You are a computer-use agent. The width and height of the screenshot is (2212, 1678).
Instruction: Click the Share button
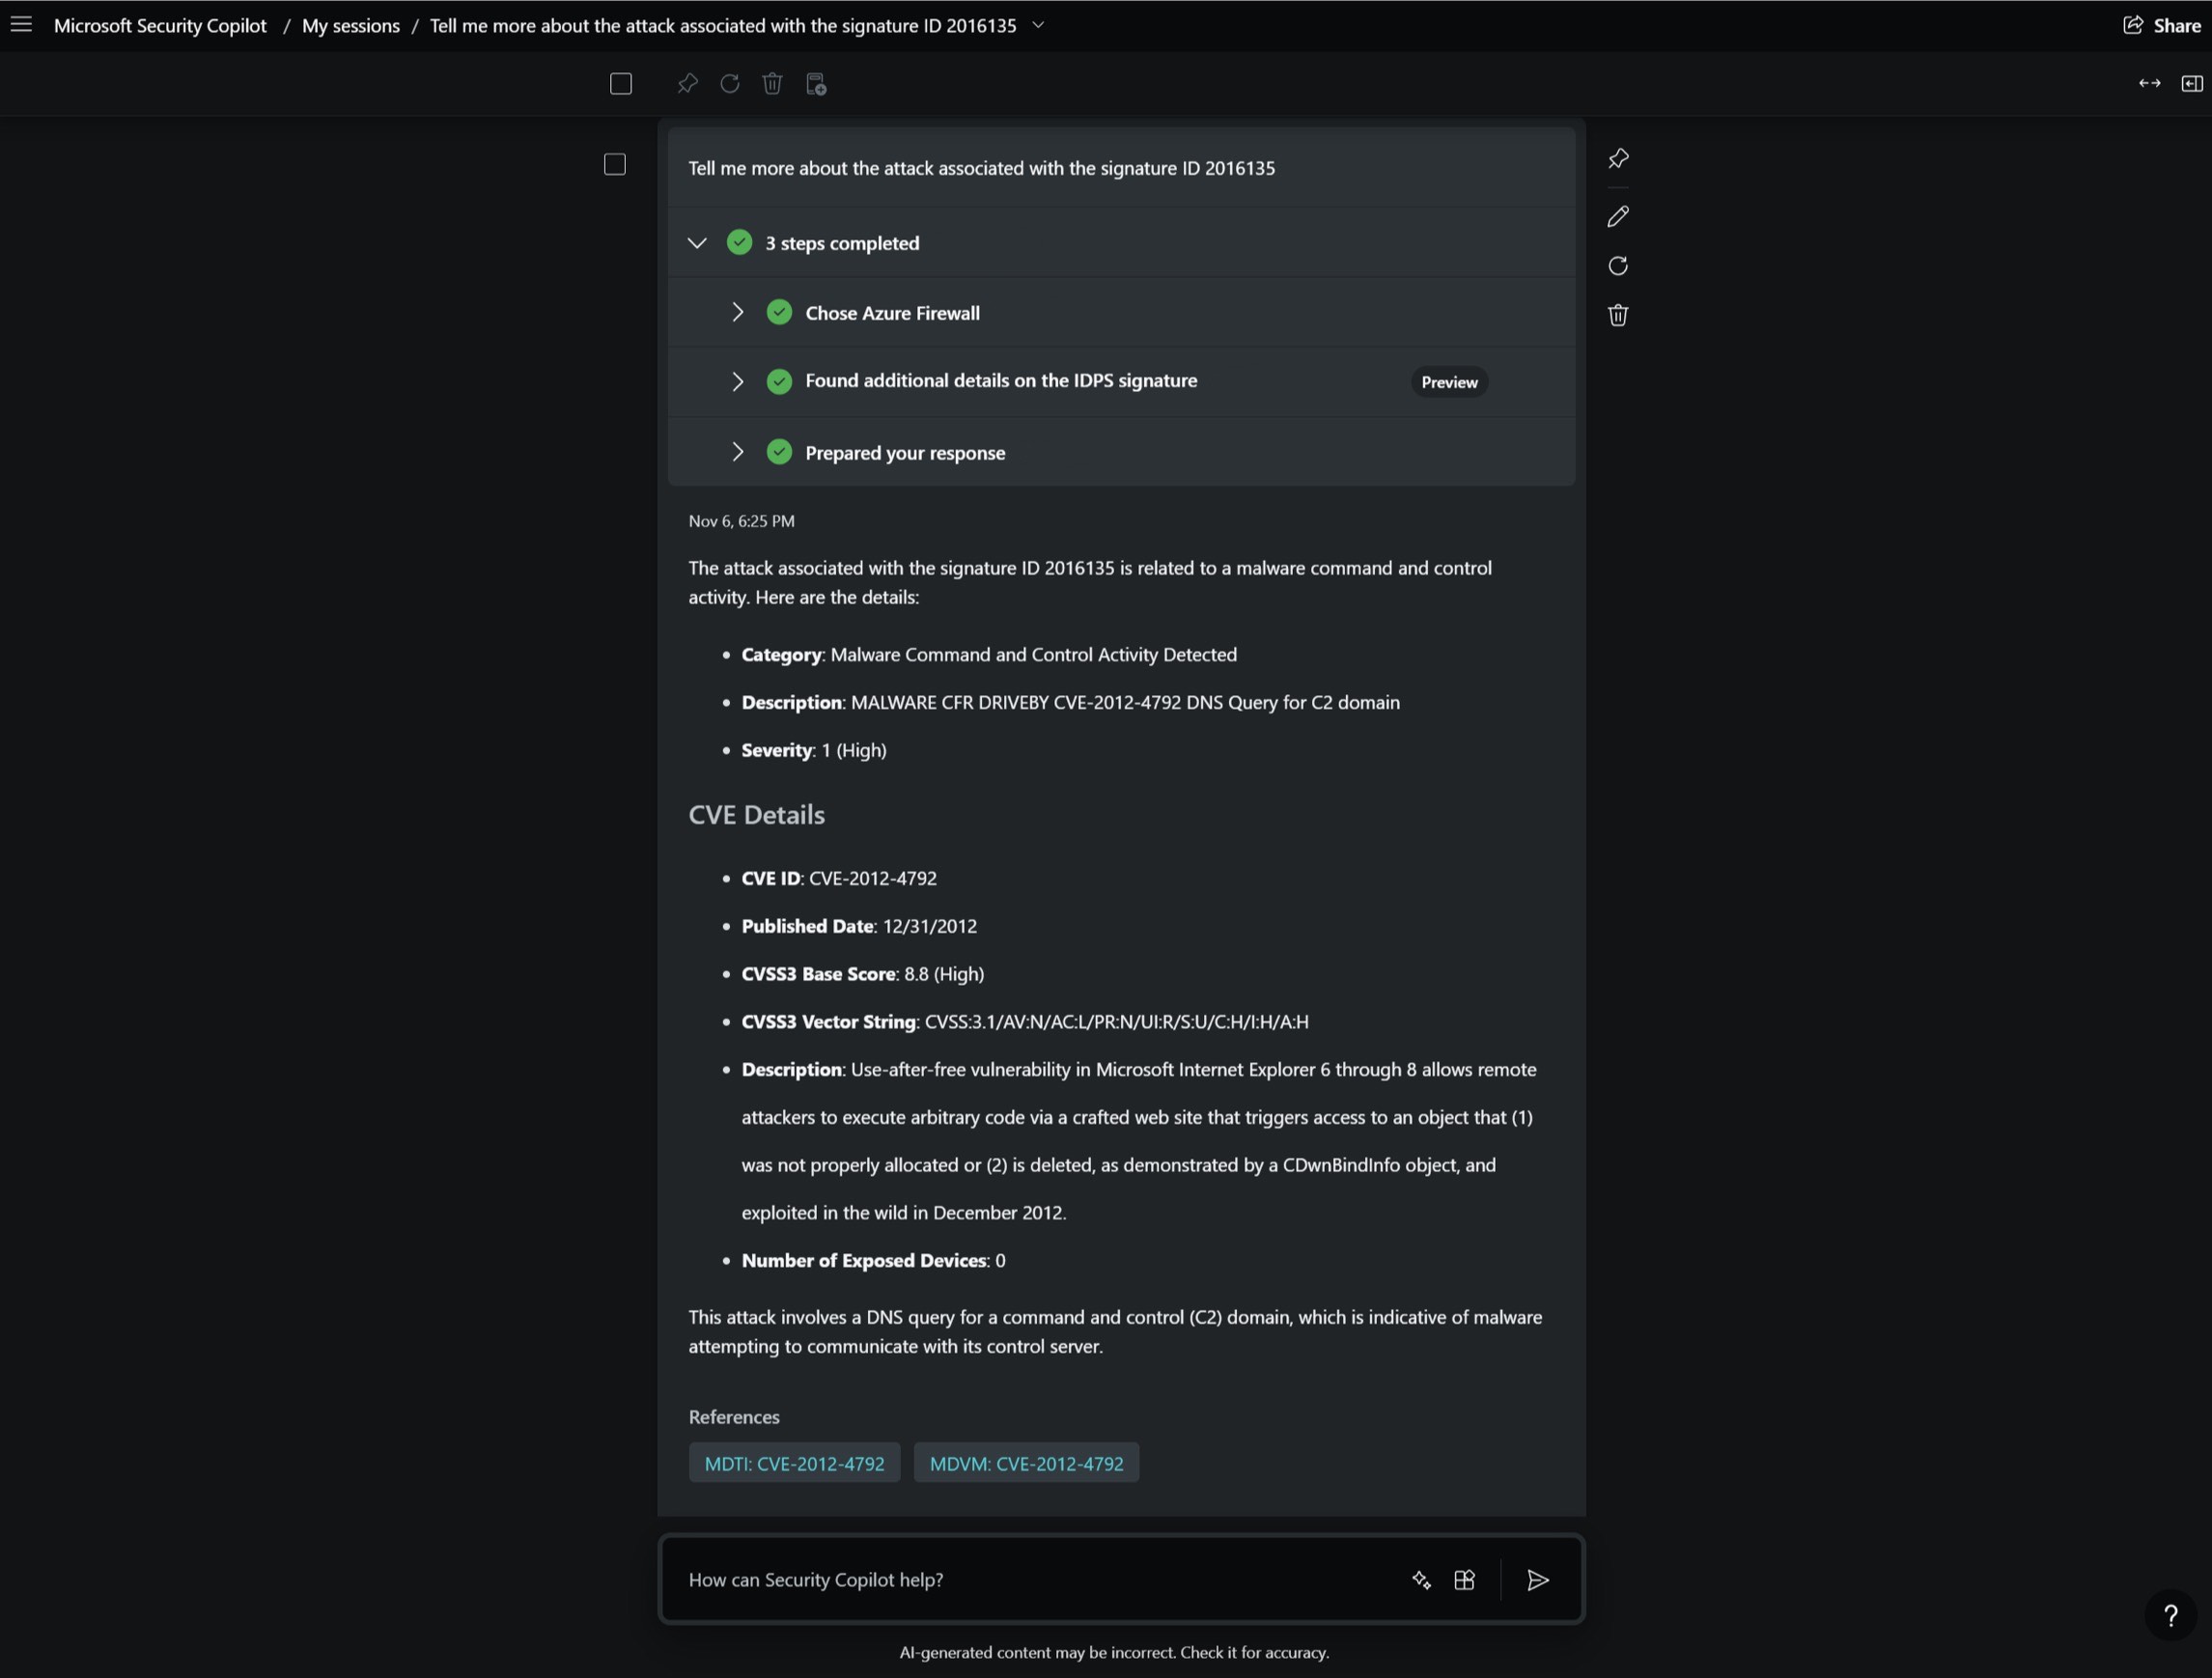click(x=2162, y=26)
